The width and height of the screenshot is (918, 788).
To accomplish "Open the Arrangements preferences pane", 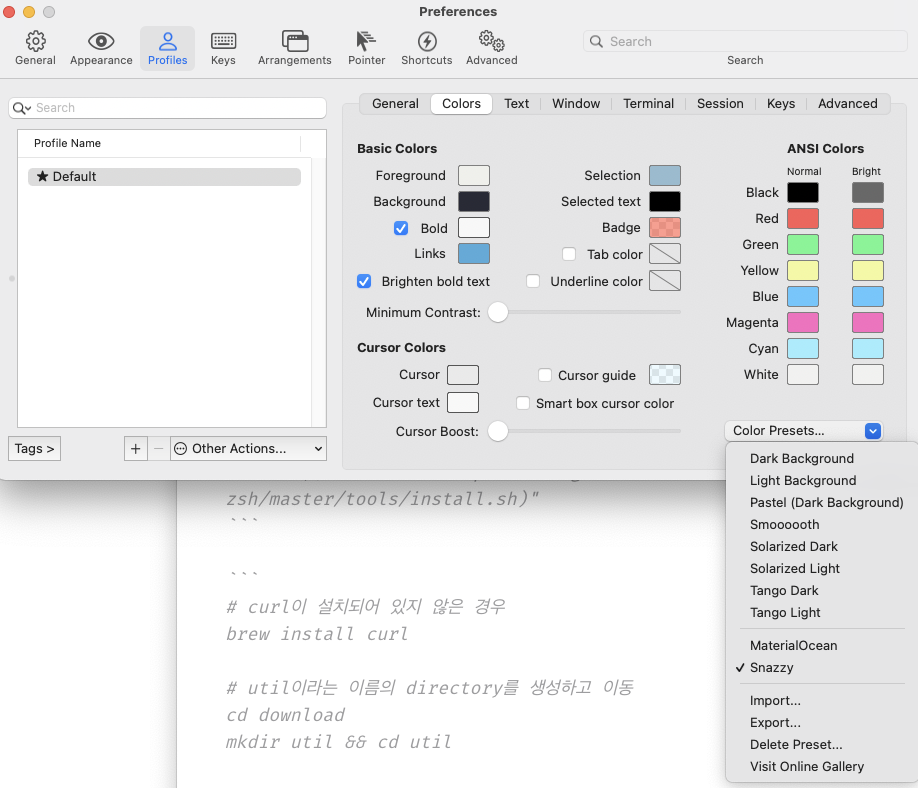I will [x=294, y=48].
